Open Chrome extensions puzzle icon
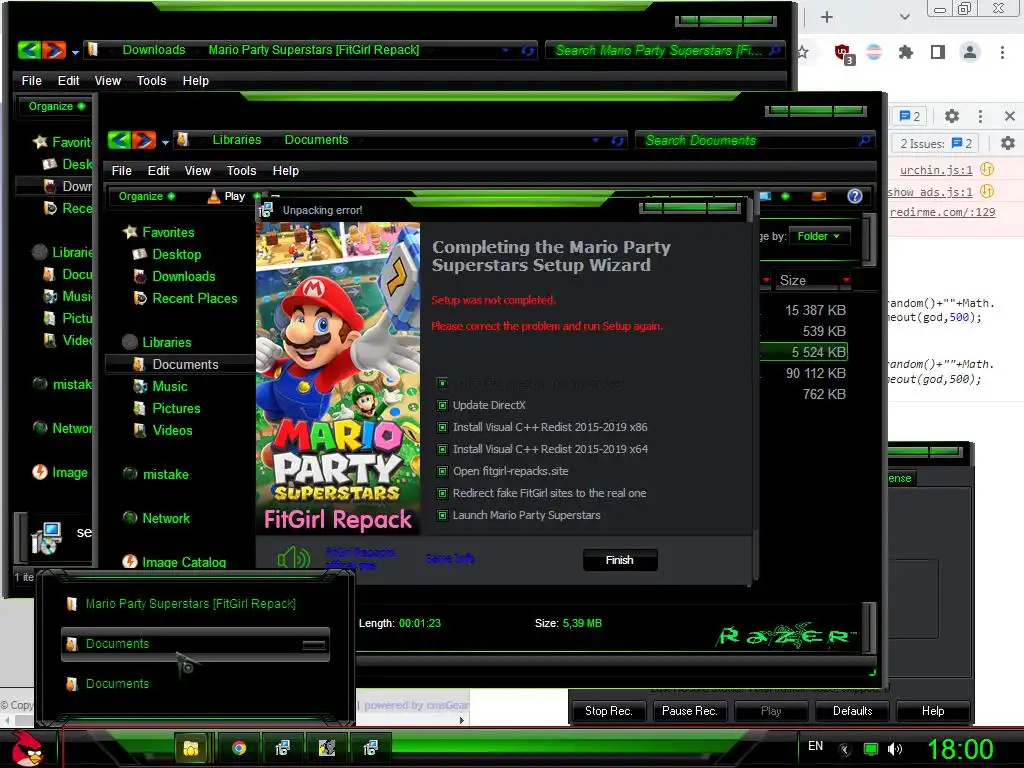The height and width of the screenshot is (768, 1024). point(905,52)
